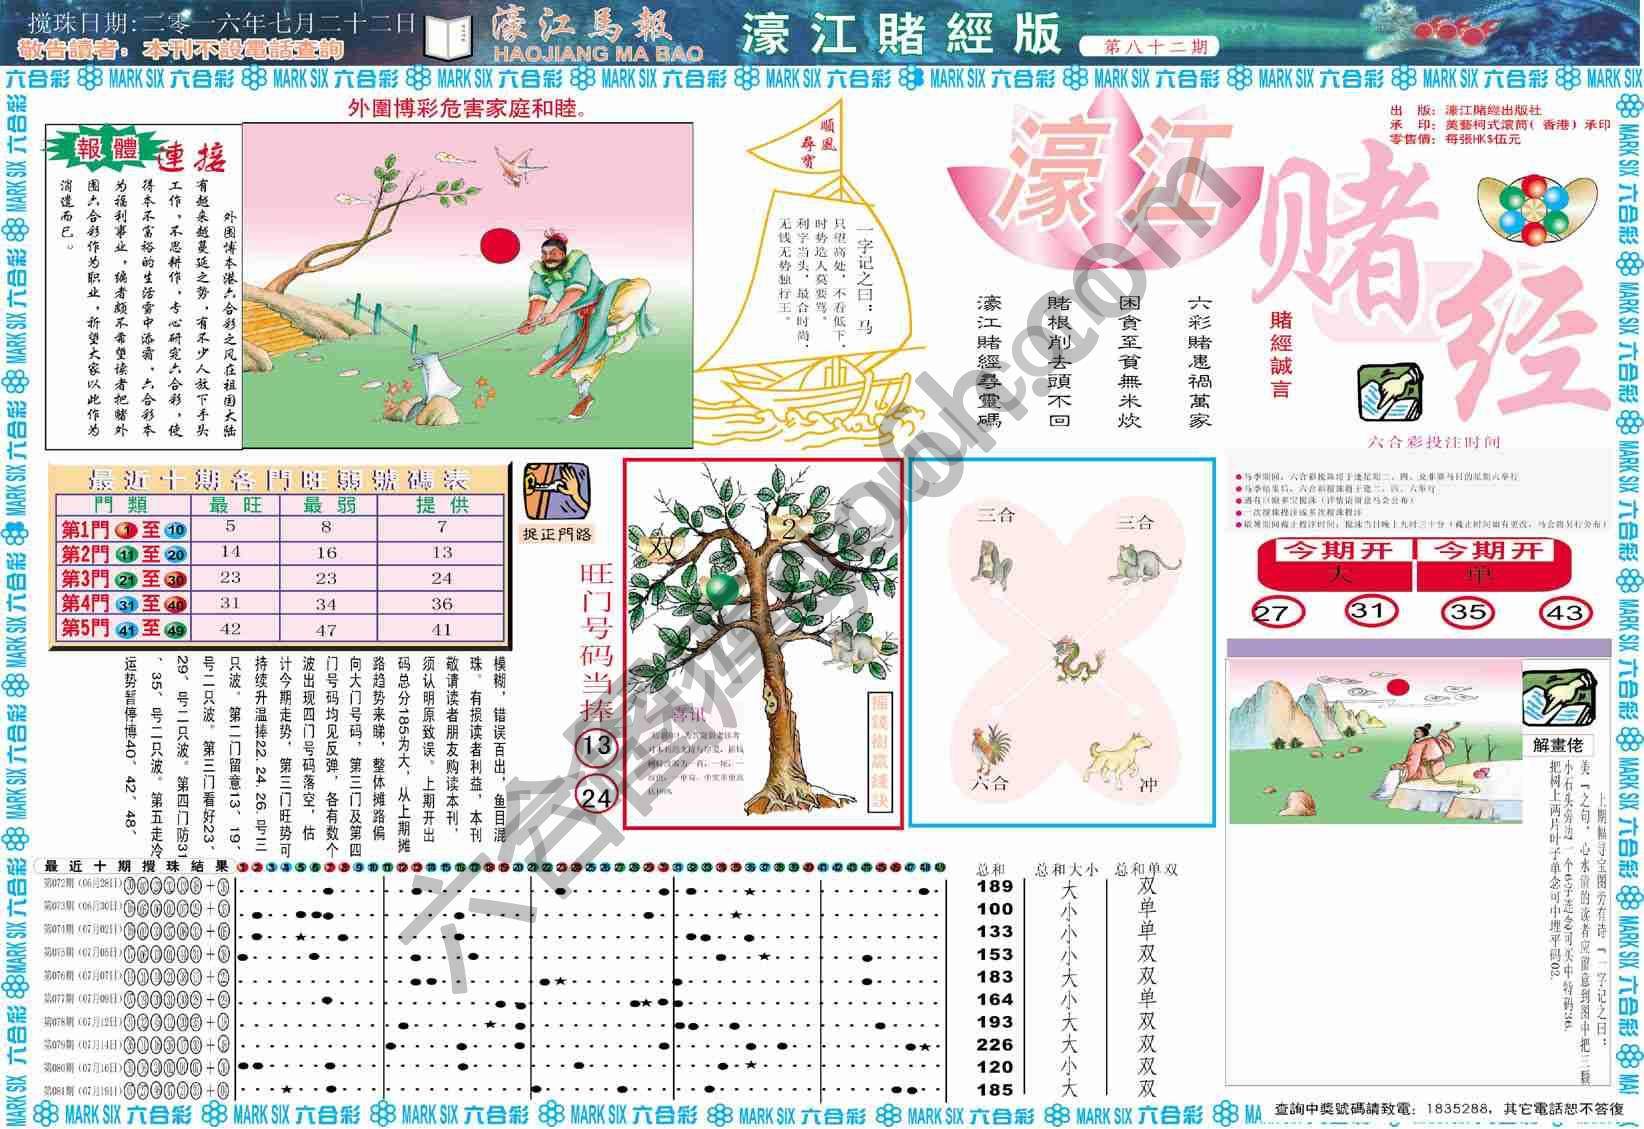Click the 外圍博彩危害家庭和睦 slogan
1644x1129 pixels.
coord(467,108)
